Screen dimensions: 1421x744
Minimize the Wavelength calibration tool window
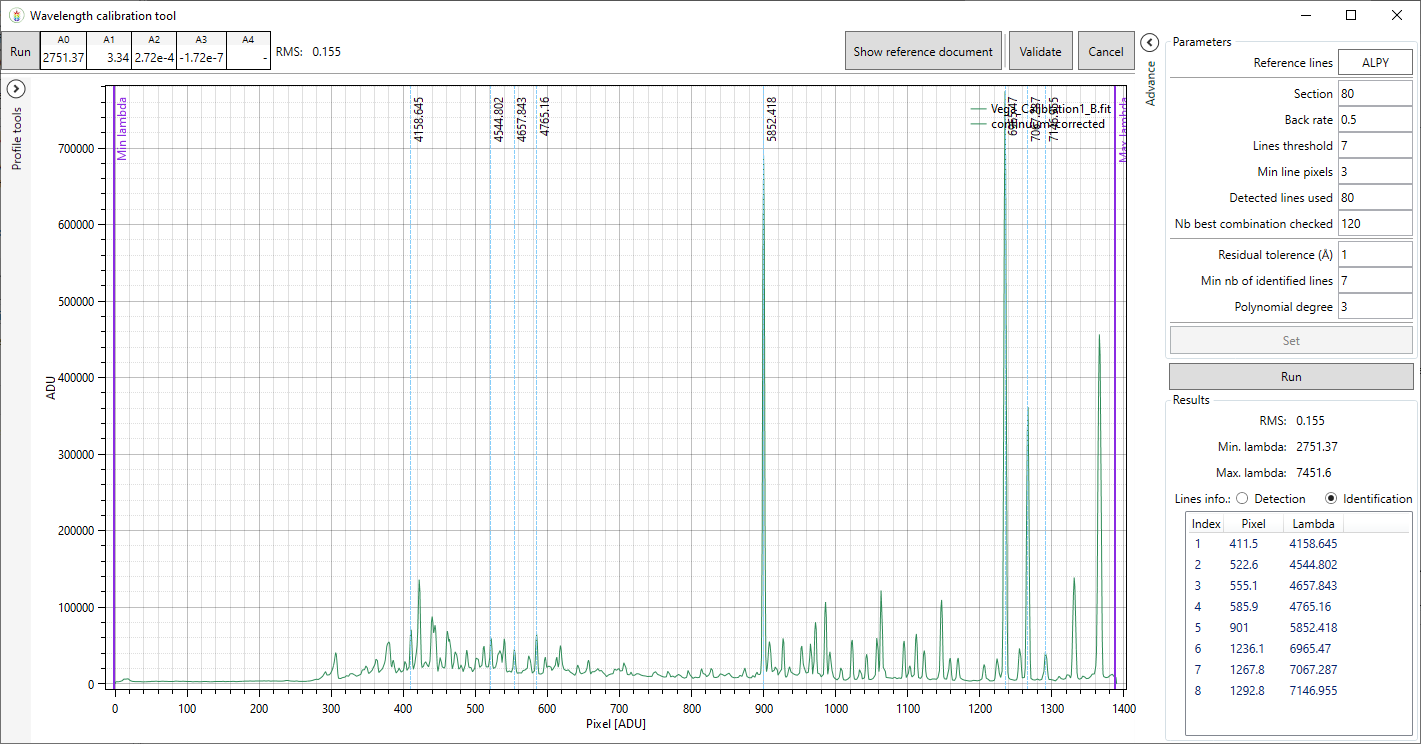pos(1305,15)
